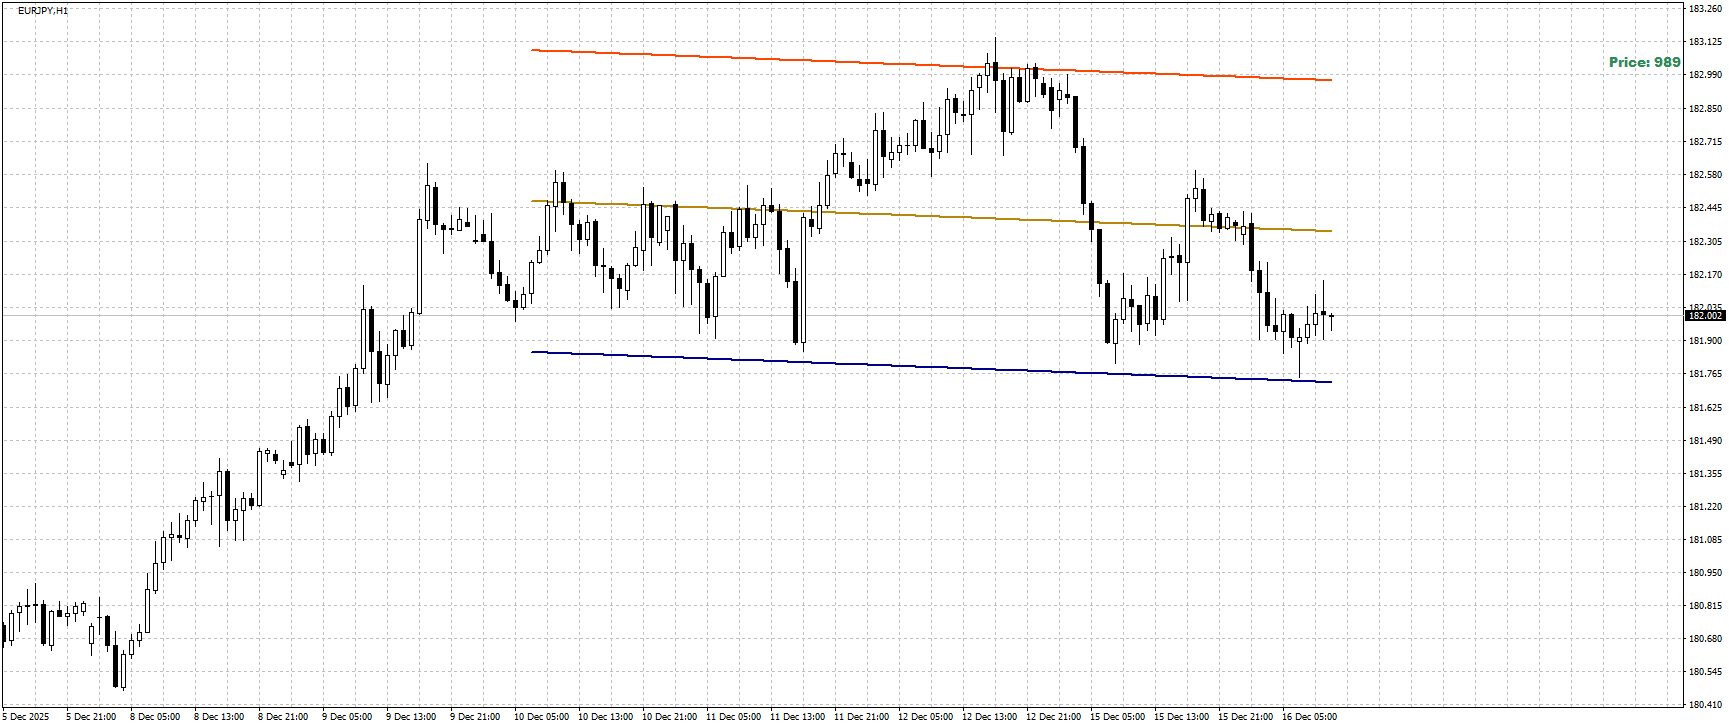1729x728 pixels.
Task: Click the 182.305 price scale label
Action: [1705, 242]
